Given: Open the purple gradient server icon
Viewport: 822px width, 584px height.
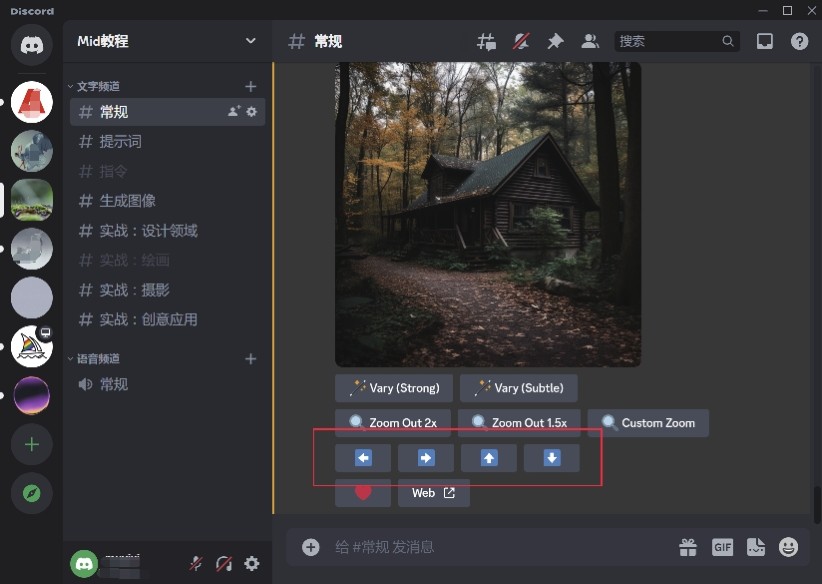Looking at the screenshot, I should pos(31,395).
